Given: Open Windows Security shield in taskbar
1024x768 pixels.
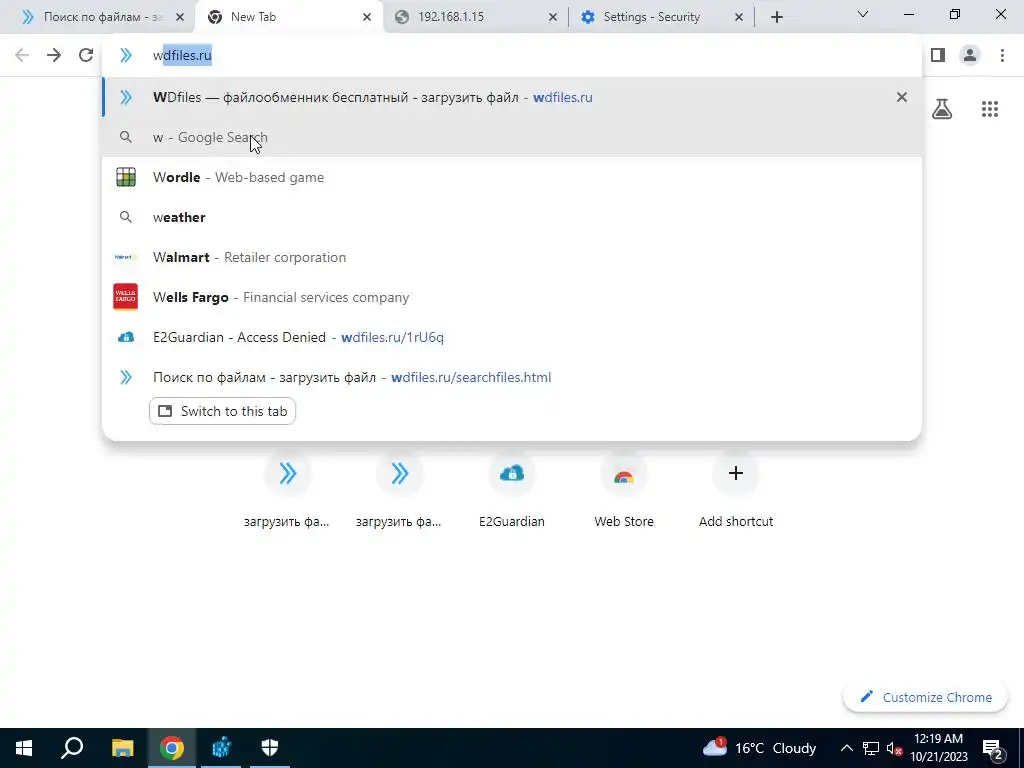Looking at the screenshot, I should pyautogui.click(x=270, y=748).
